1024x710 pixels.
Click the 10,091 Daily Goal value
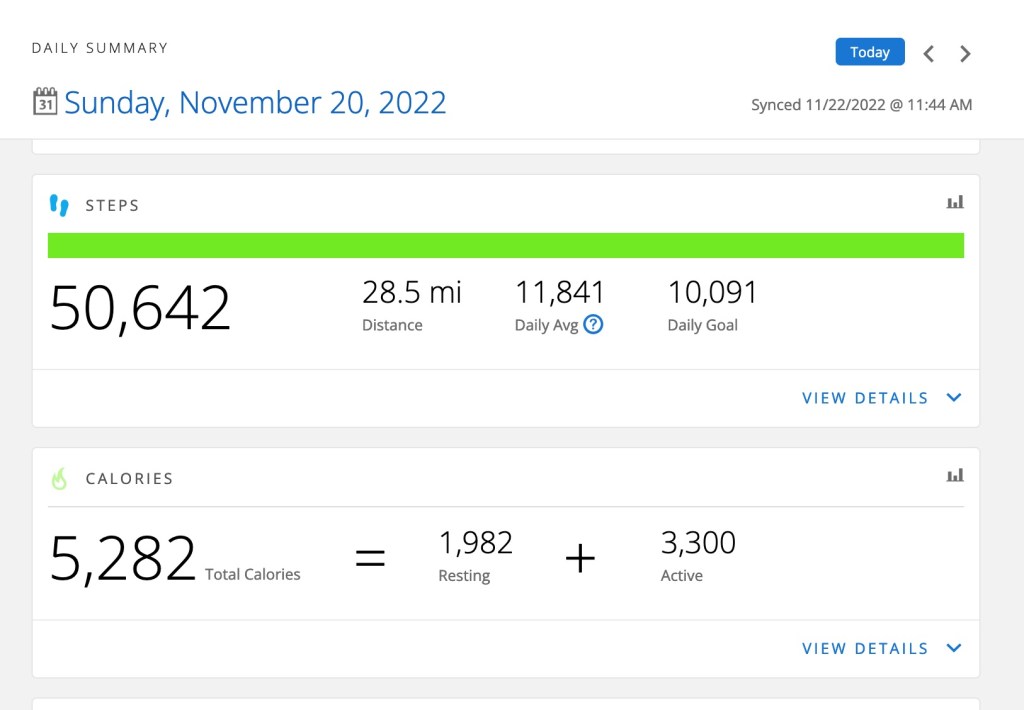(x=712, y=293)
